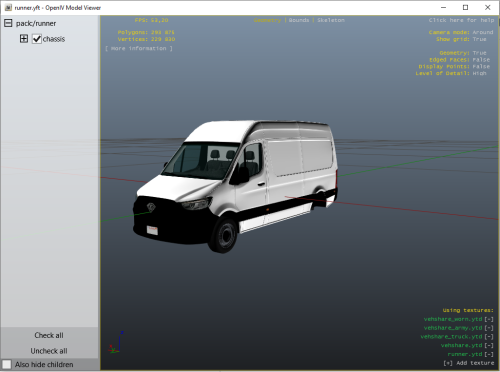The image size is (500, 372).
Task: Toggle Edged Faces value False
Action: click(x=481, y=60)
